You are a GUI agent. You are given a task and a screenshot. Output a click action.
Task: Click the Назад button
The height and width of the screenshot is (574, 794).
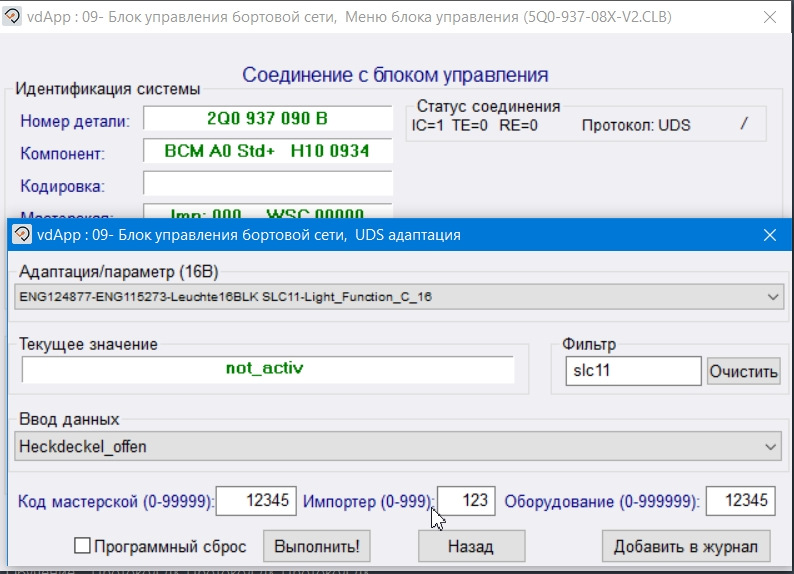click(x=471, y=546)
